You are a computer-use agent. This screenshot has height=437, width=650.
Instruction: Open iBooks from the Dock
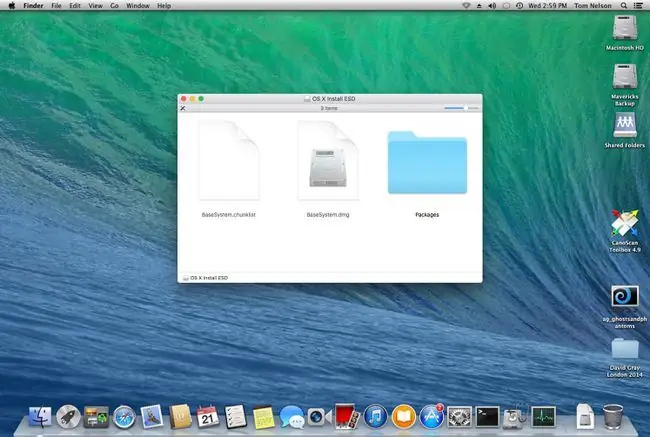pyautogui.click(x=403, y=416)
